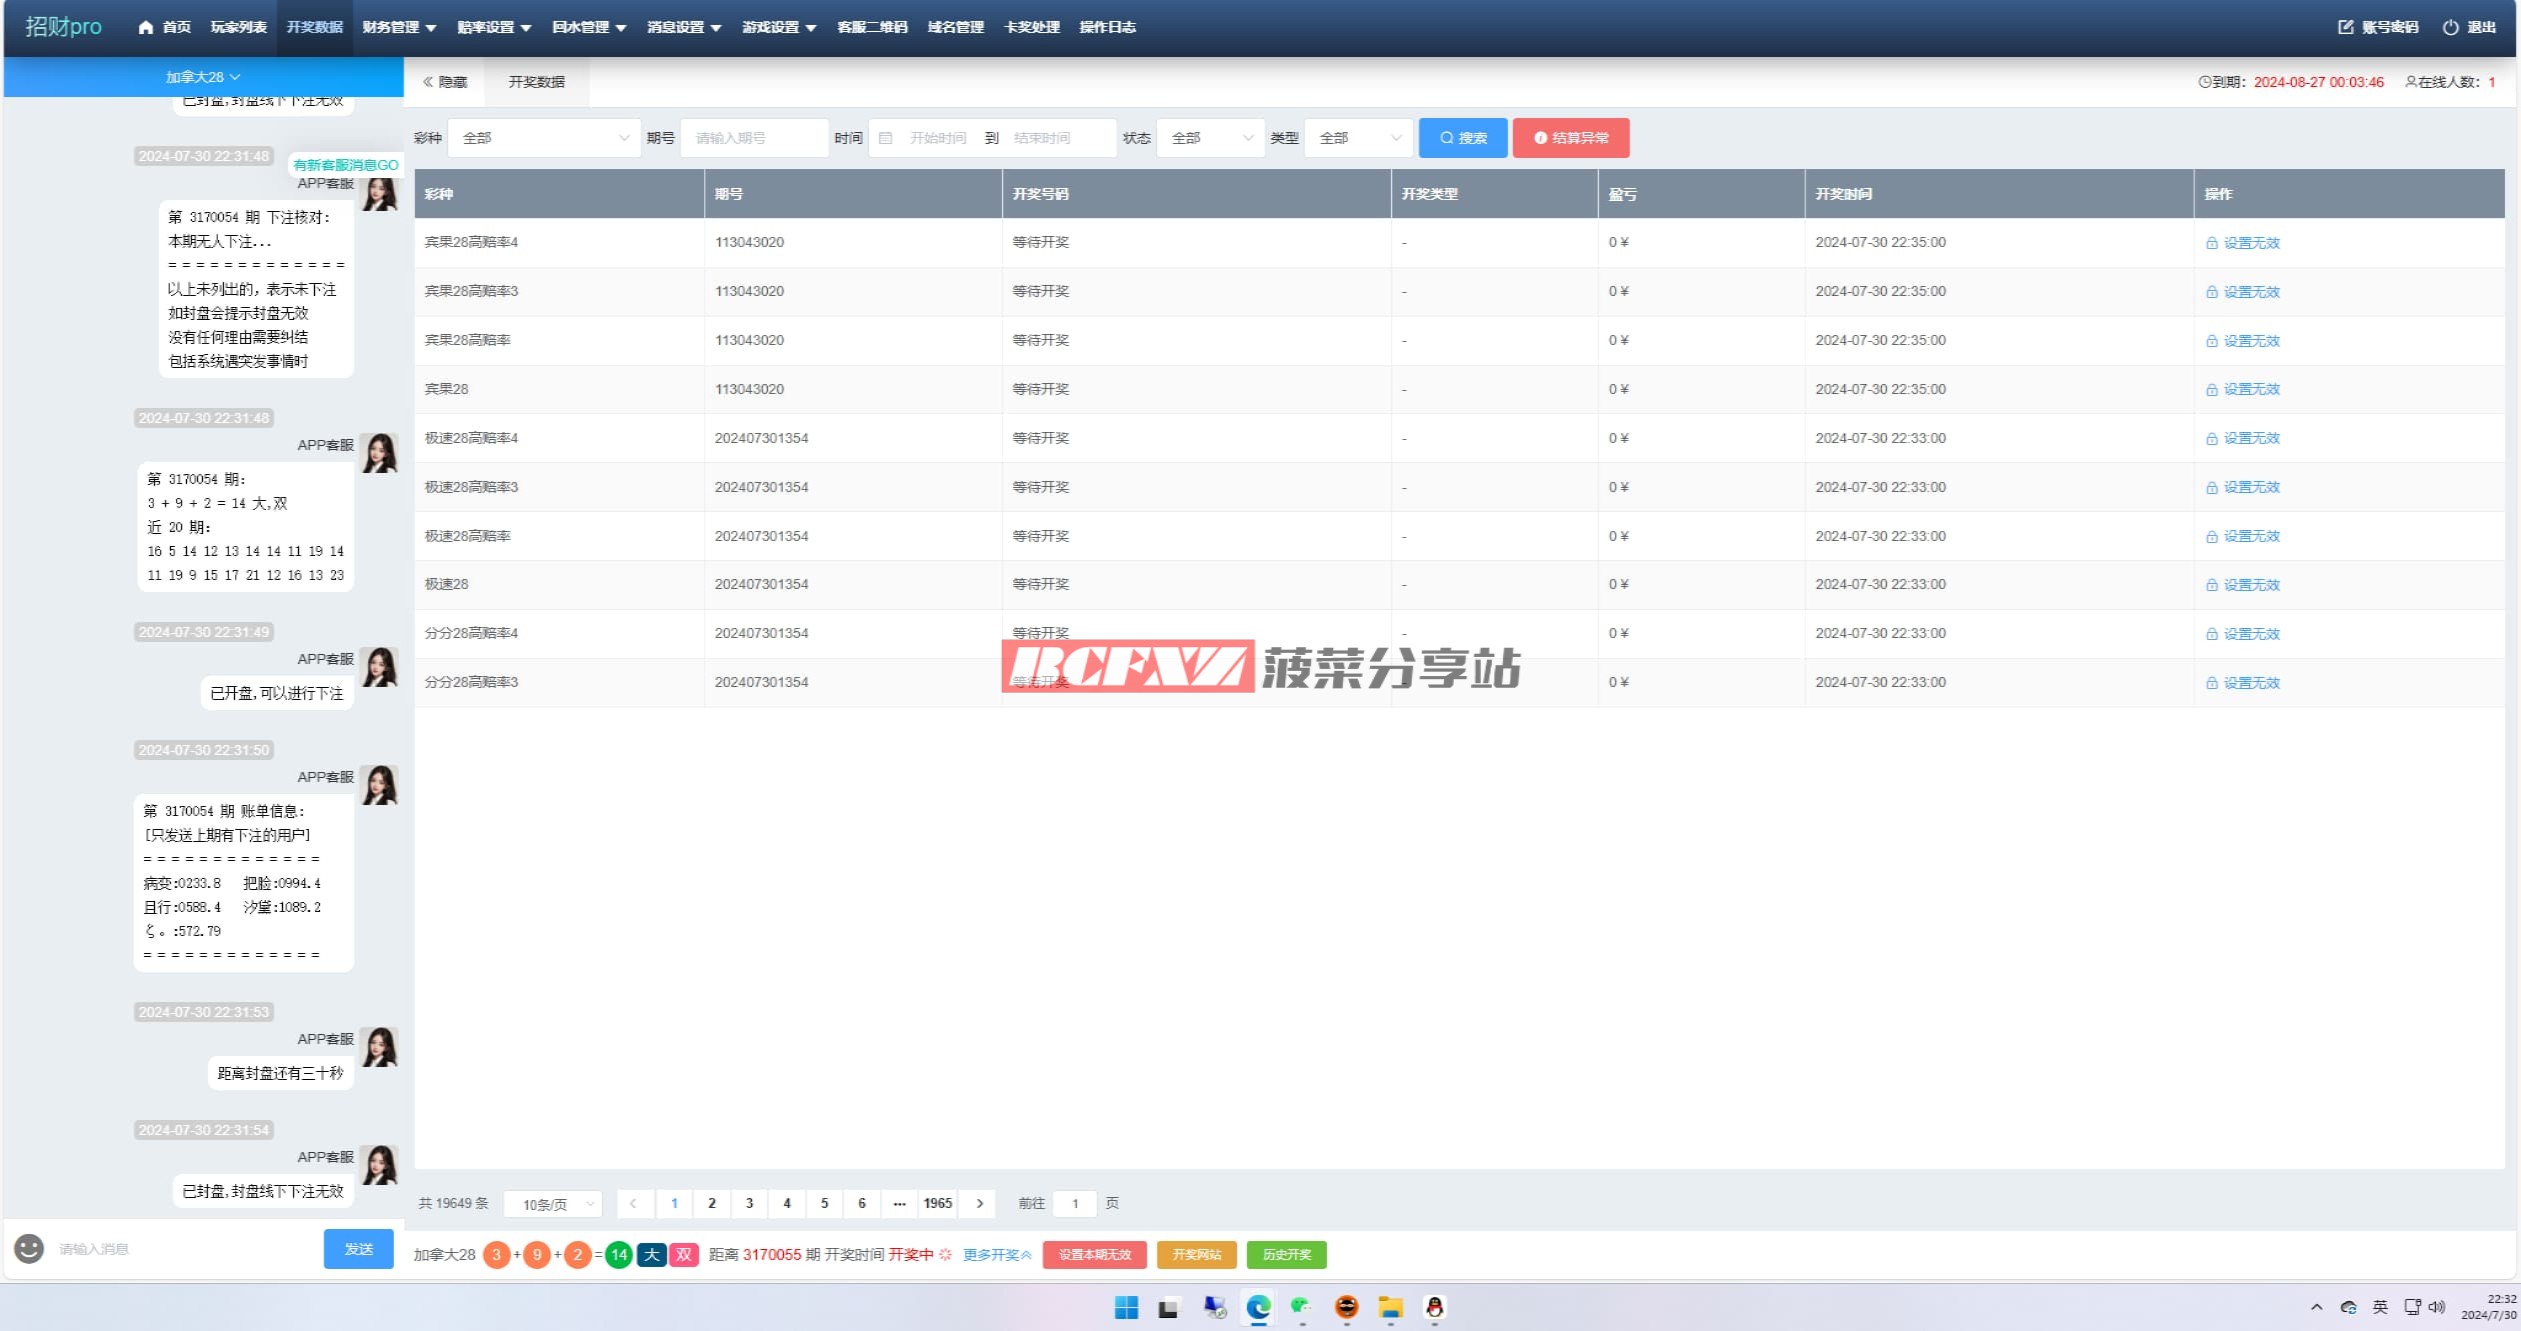This screenshot has width=2521, height=1331.
Task: Click the blue 搜索 button
Action: [x=1462, y=138]
